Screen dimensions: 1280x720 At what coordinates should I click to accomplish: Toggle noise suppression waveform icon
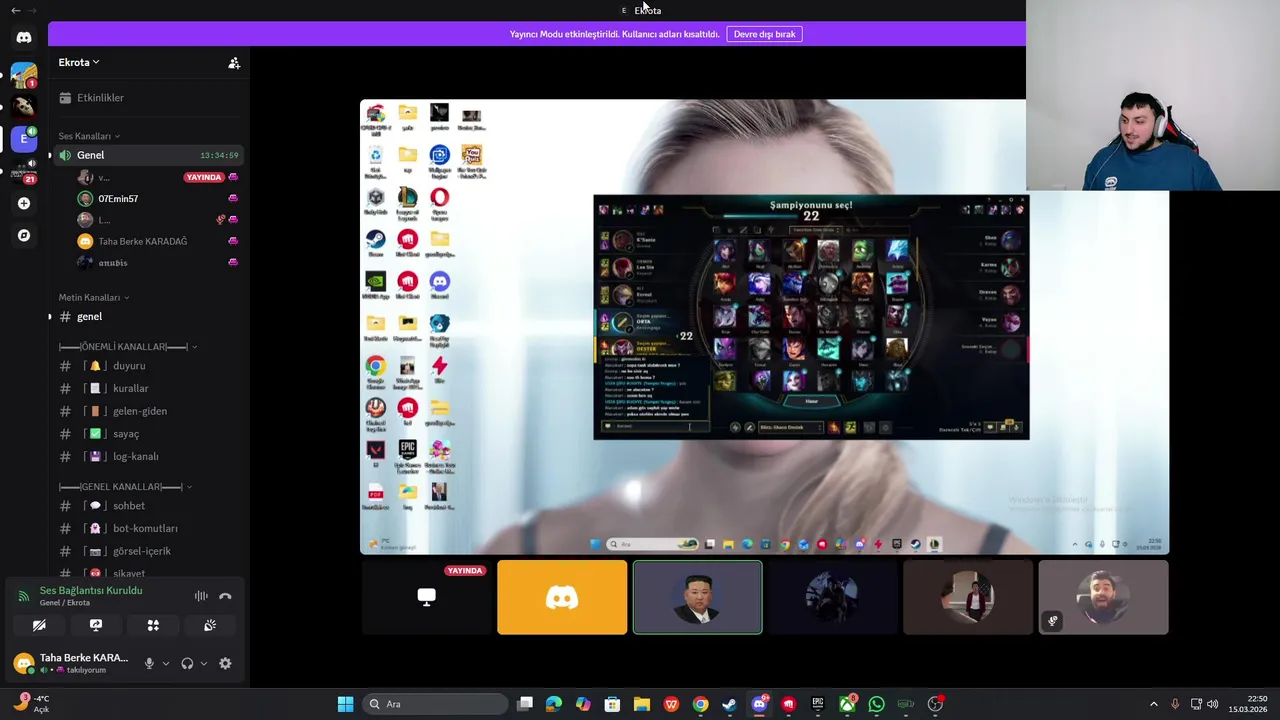(x=201, y=596)
